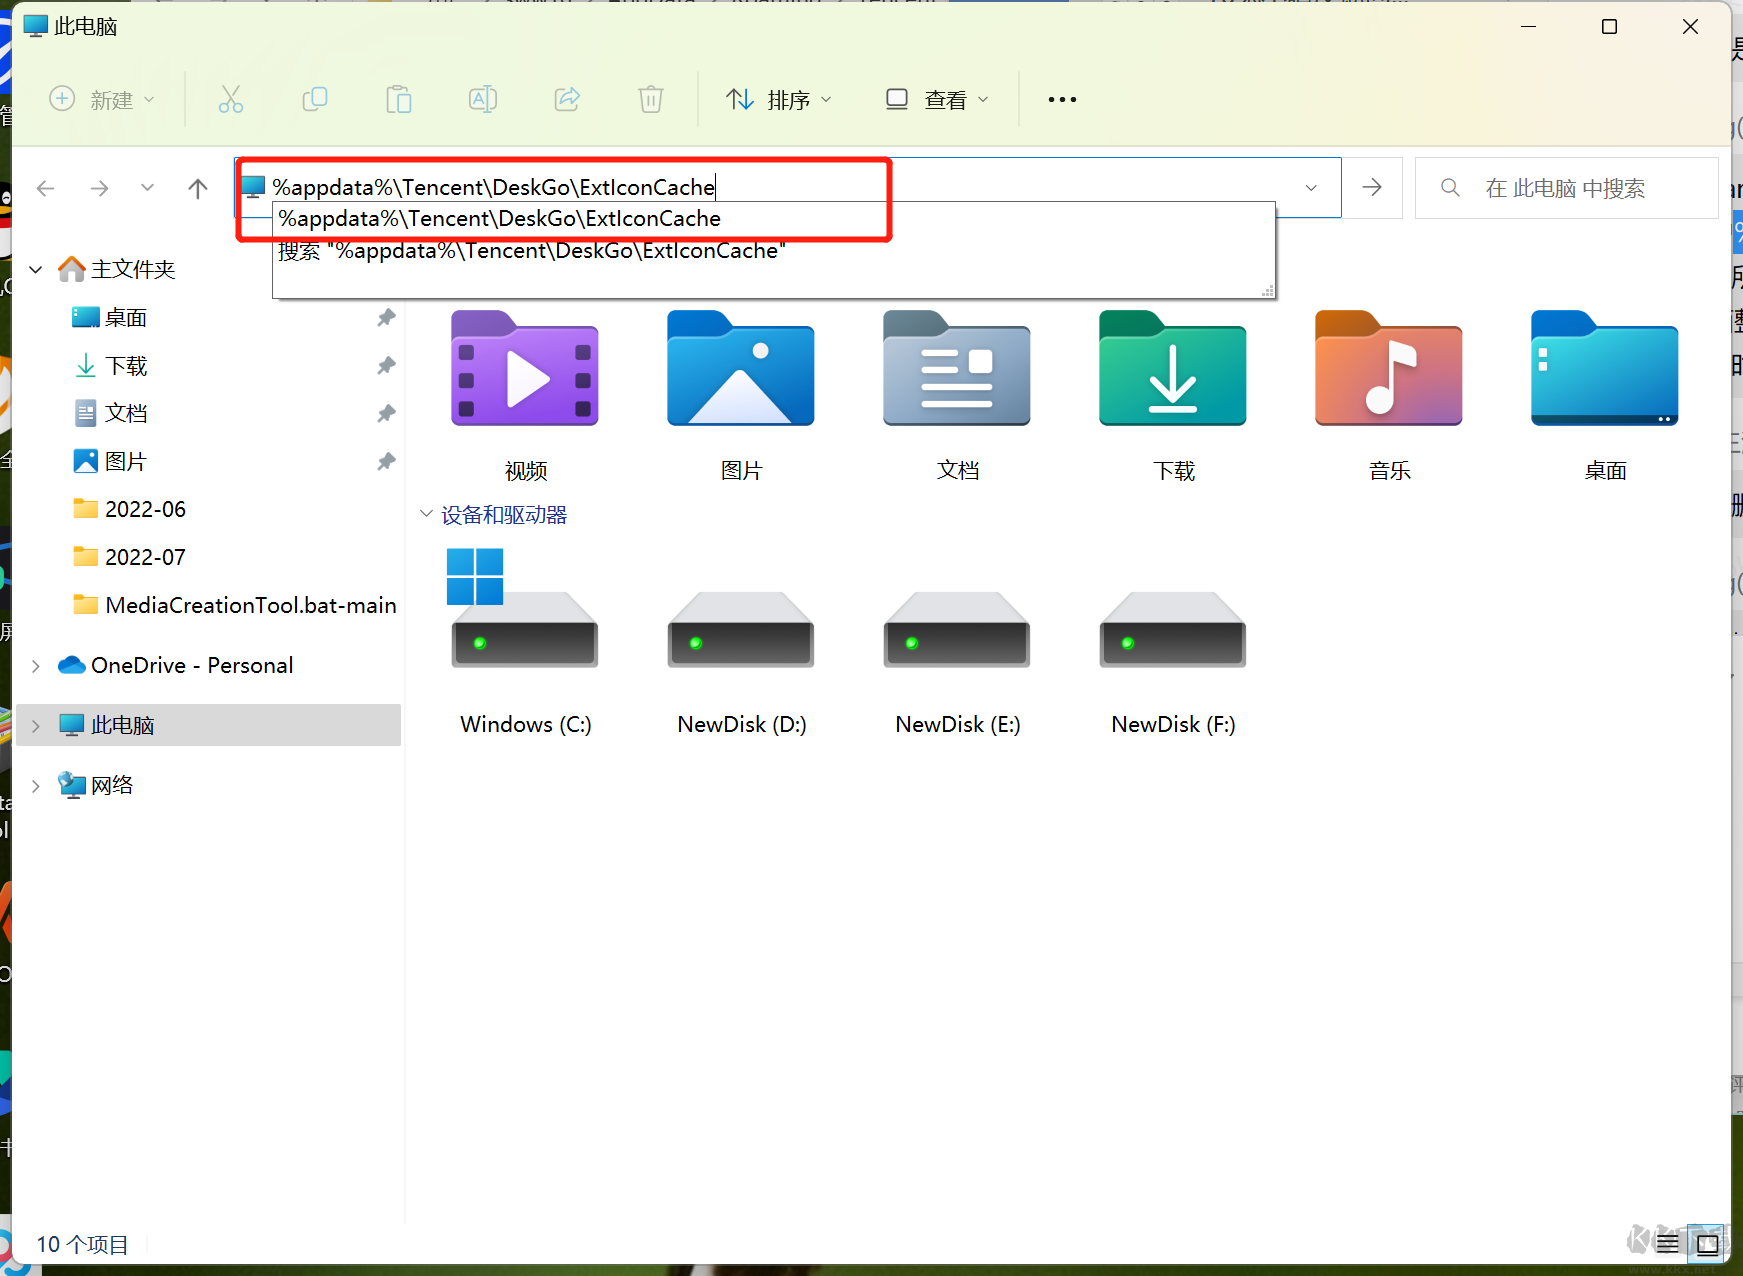Click the 在 此电脑 中搜索 search box
Viewport: 1743px width, 1276px height.
pos(1565,188)
